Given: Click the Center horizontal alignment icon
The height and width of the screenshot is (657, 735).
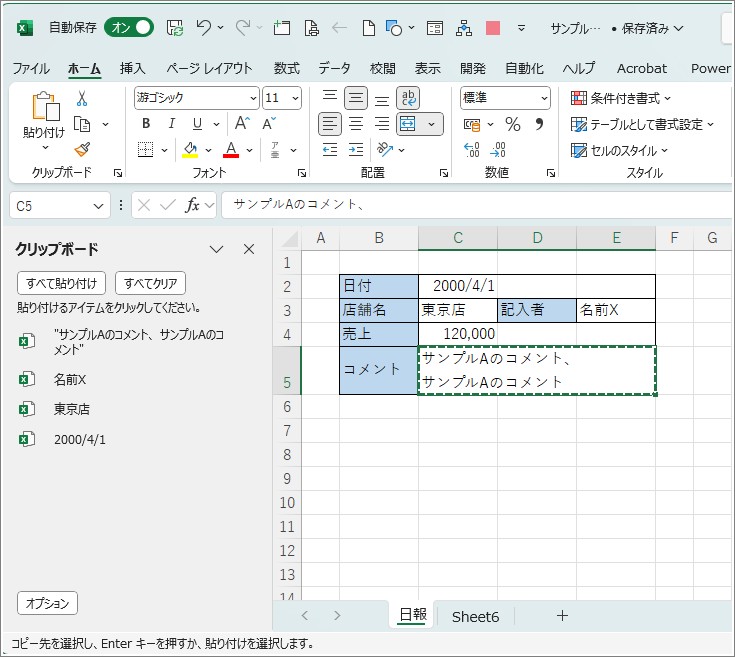Looking at the screenshot, I should [356, 124].
